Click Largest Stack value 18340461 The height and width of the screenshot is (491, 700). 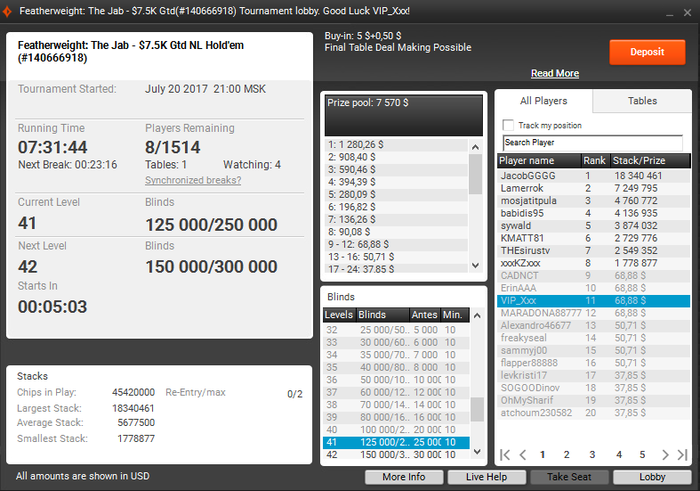click(x=133, y=408)
